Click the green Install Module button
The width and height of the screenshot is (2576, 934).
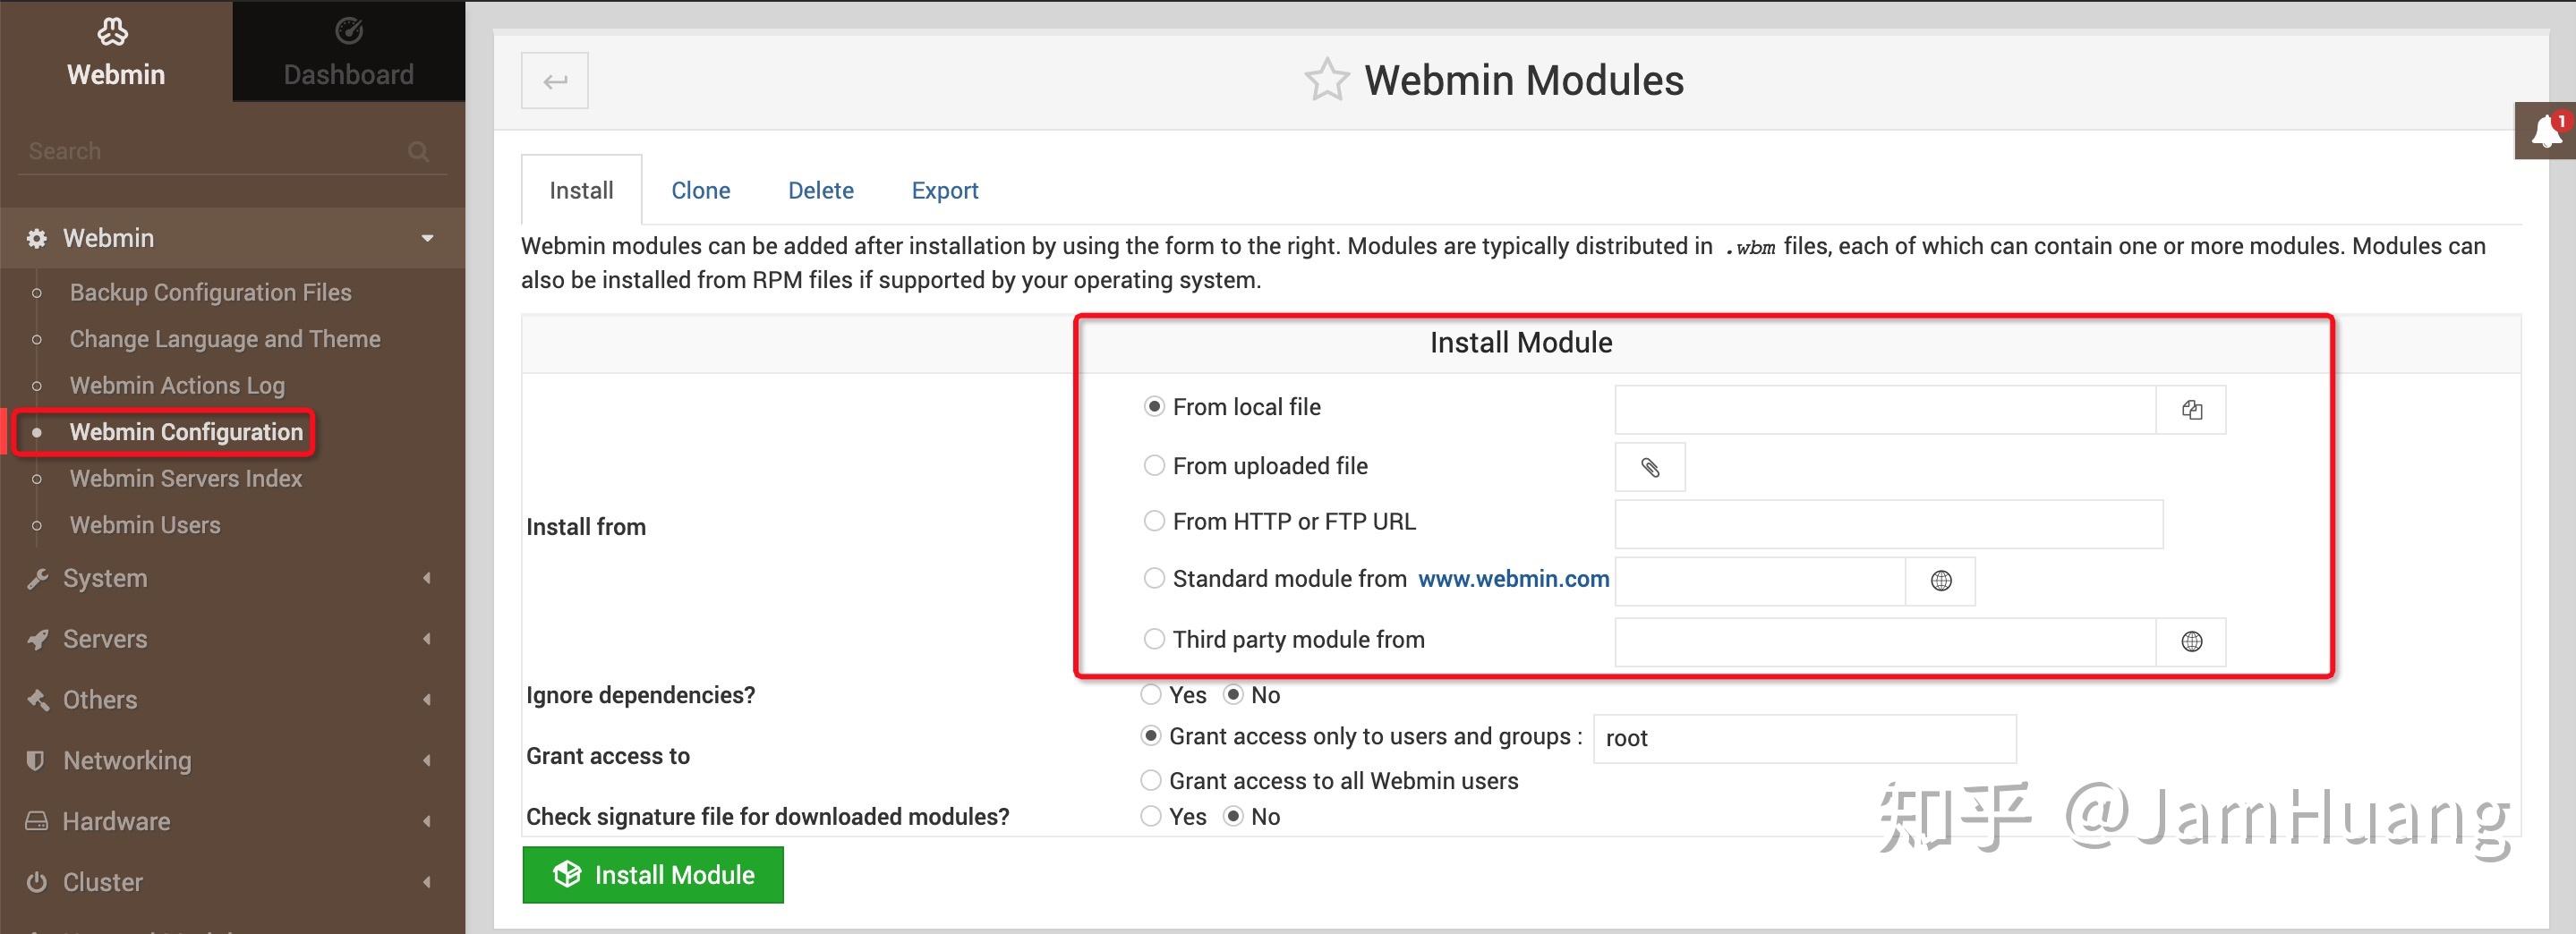(x=653, y=874)
